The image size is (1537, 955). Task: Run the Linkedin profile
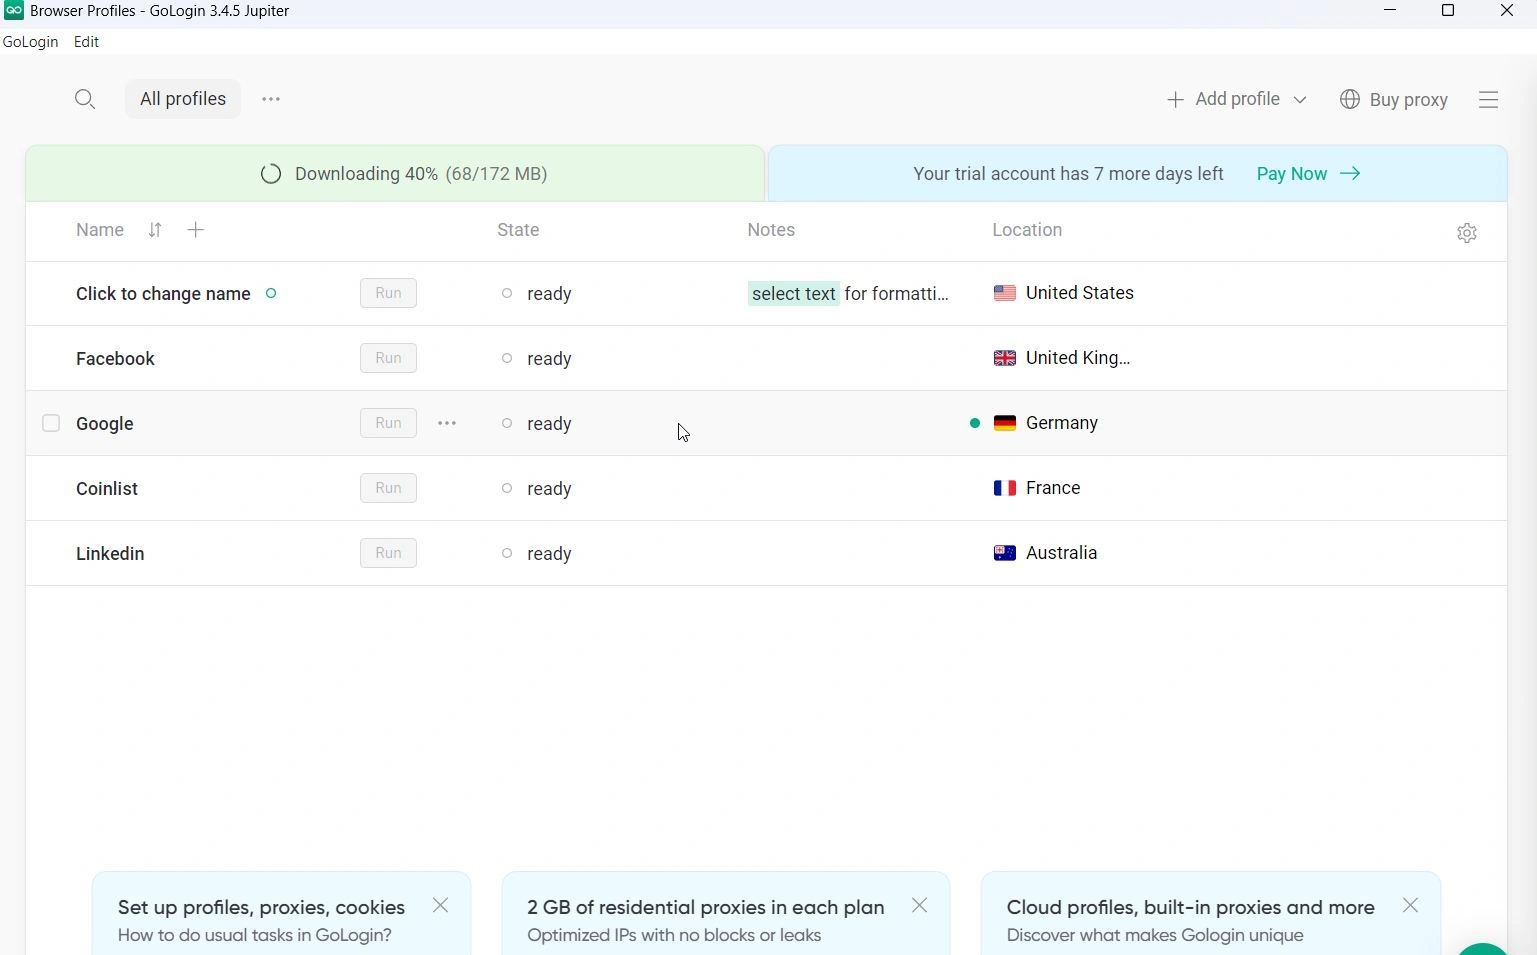(388, 554)
